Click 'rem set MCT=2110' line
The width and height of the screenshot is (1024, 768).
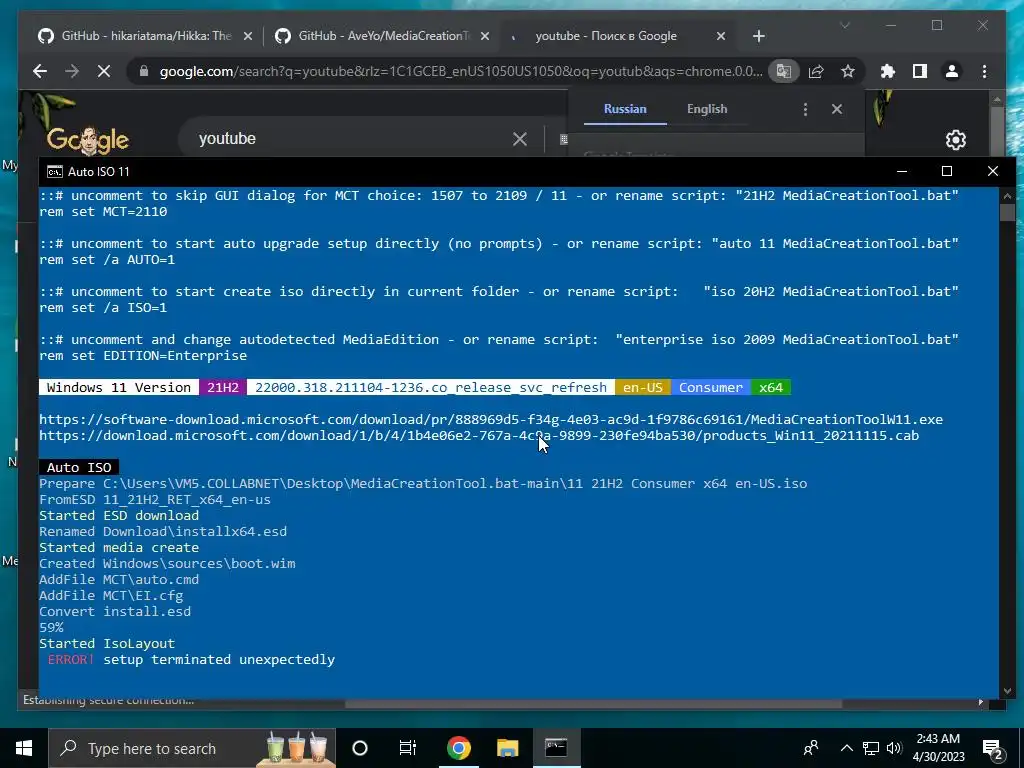point(103,212)
